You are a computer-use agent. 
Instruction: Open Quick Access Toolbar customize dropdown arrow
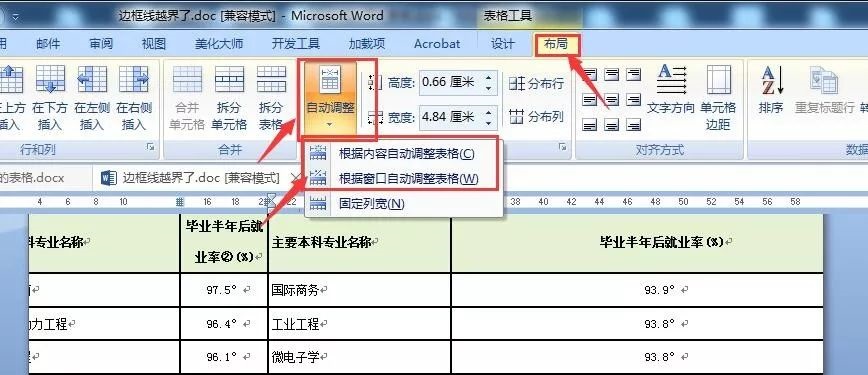click(x=16, y=17)
